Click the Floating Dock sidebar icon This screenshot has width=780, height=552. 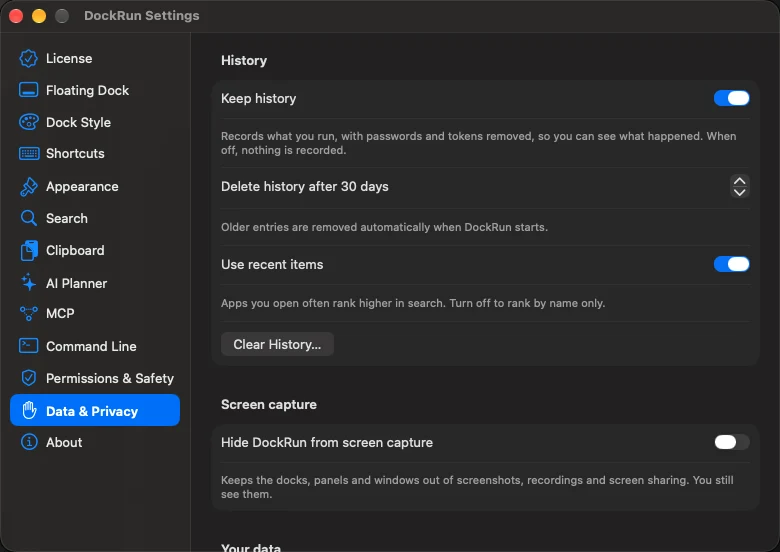(28, 91)
